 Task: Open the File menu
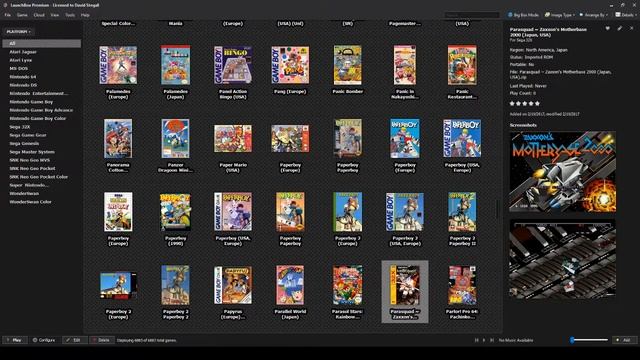click(7, 15)
